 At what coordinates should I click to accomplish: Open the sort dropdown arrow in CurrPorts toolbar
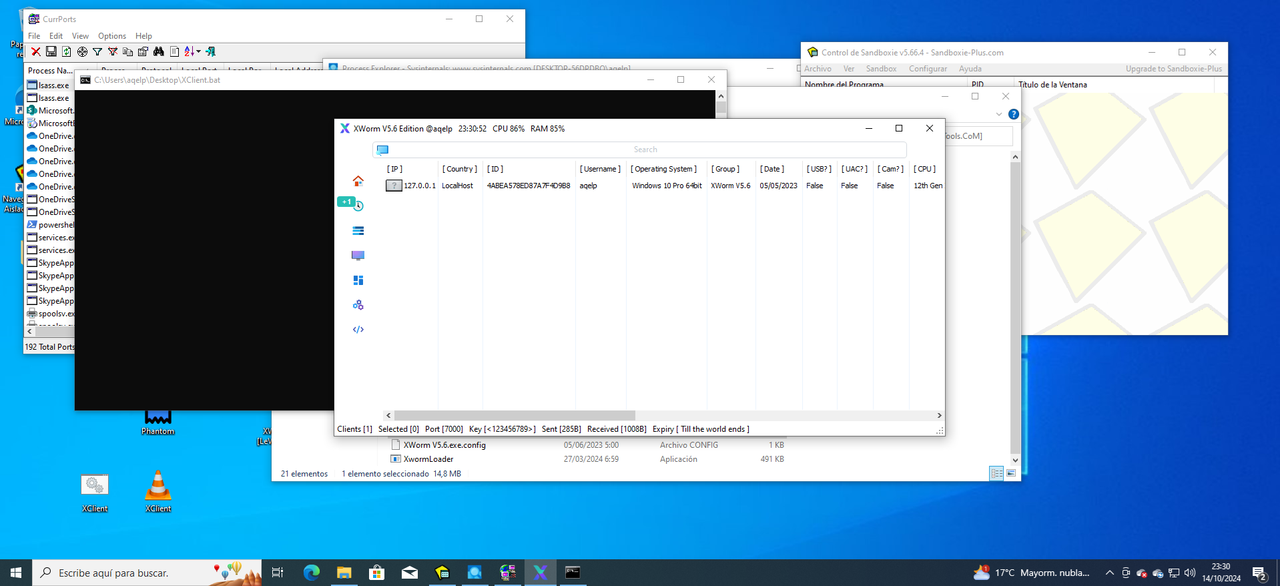coord(198,51)
